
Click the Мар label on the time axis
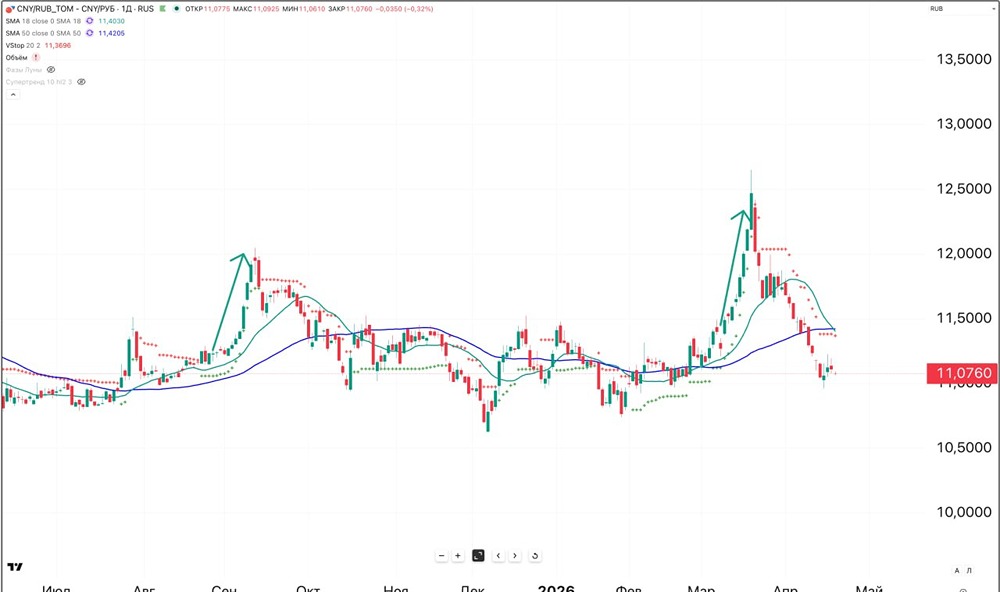(x=701, y=588)
